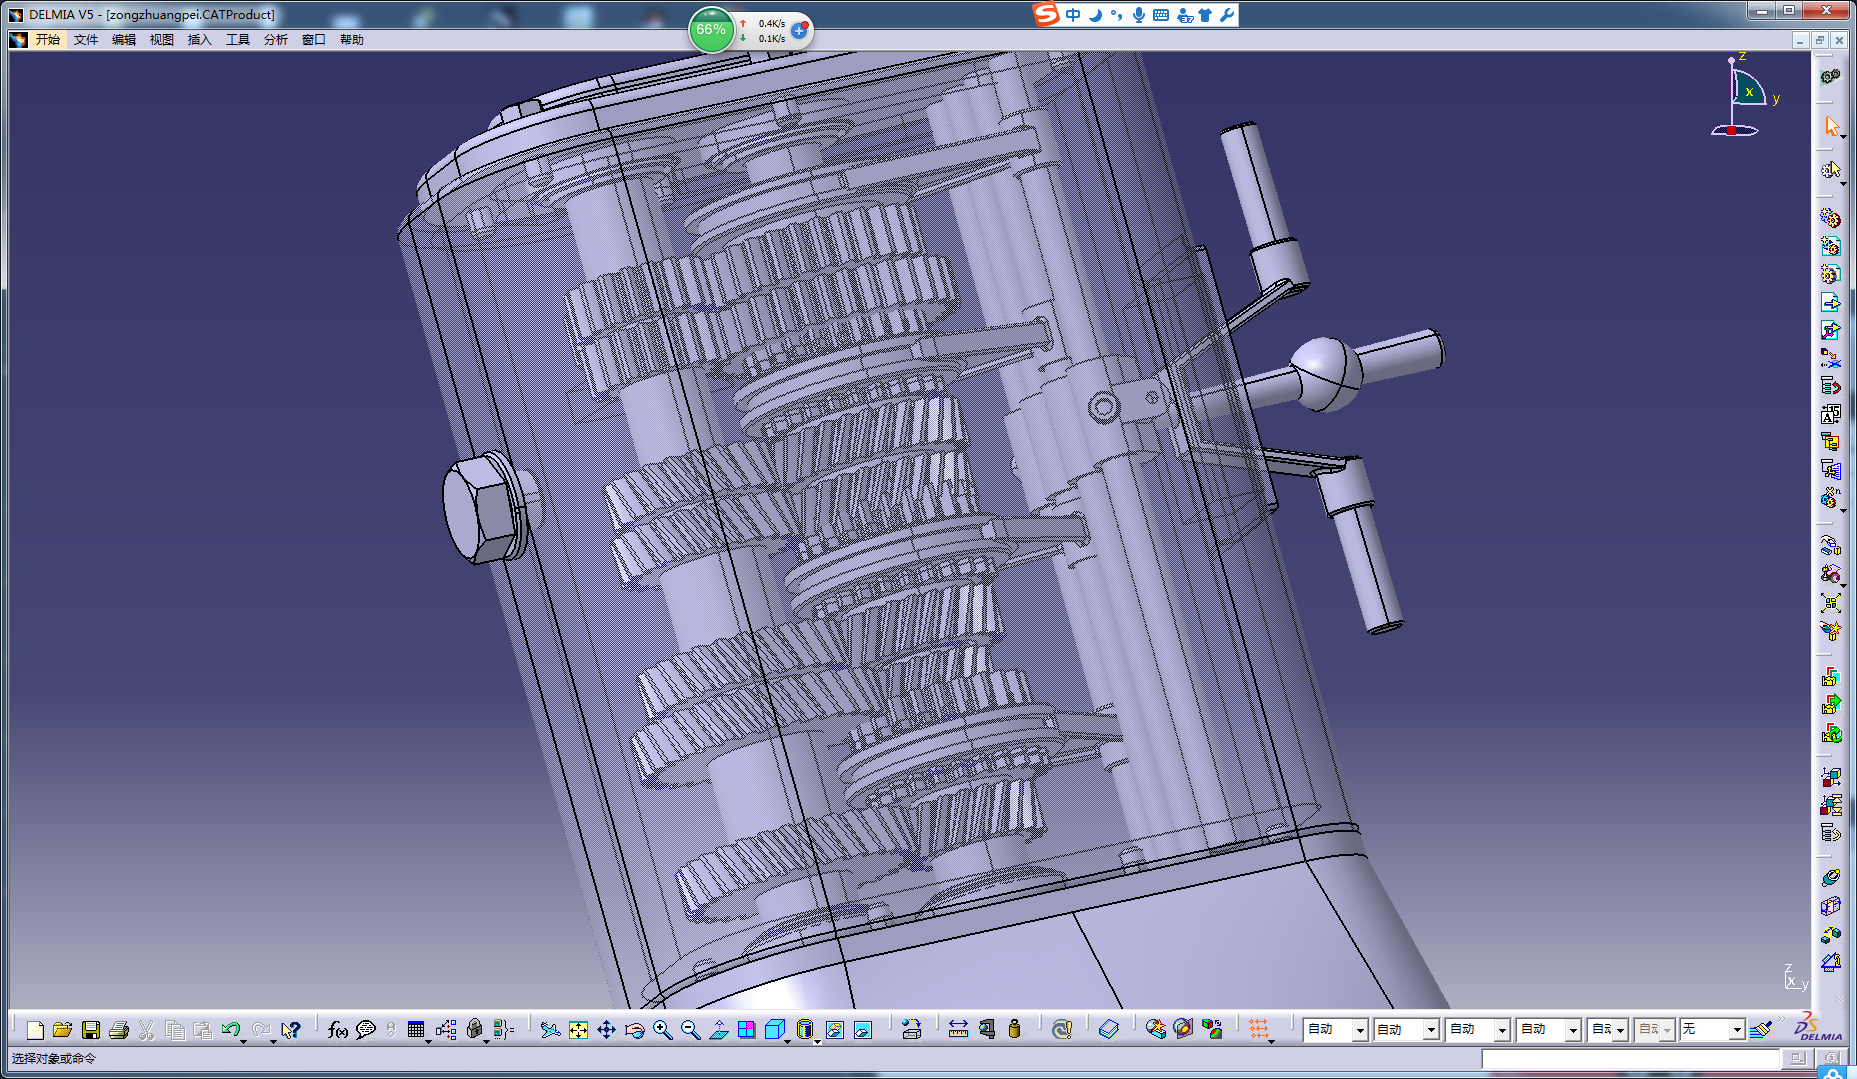1857x1079 pixels.
Task: Open the Design Table grid icon
Action: click(x=416, y=1030)
